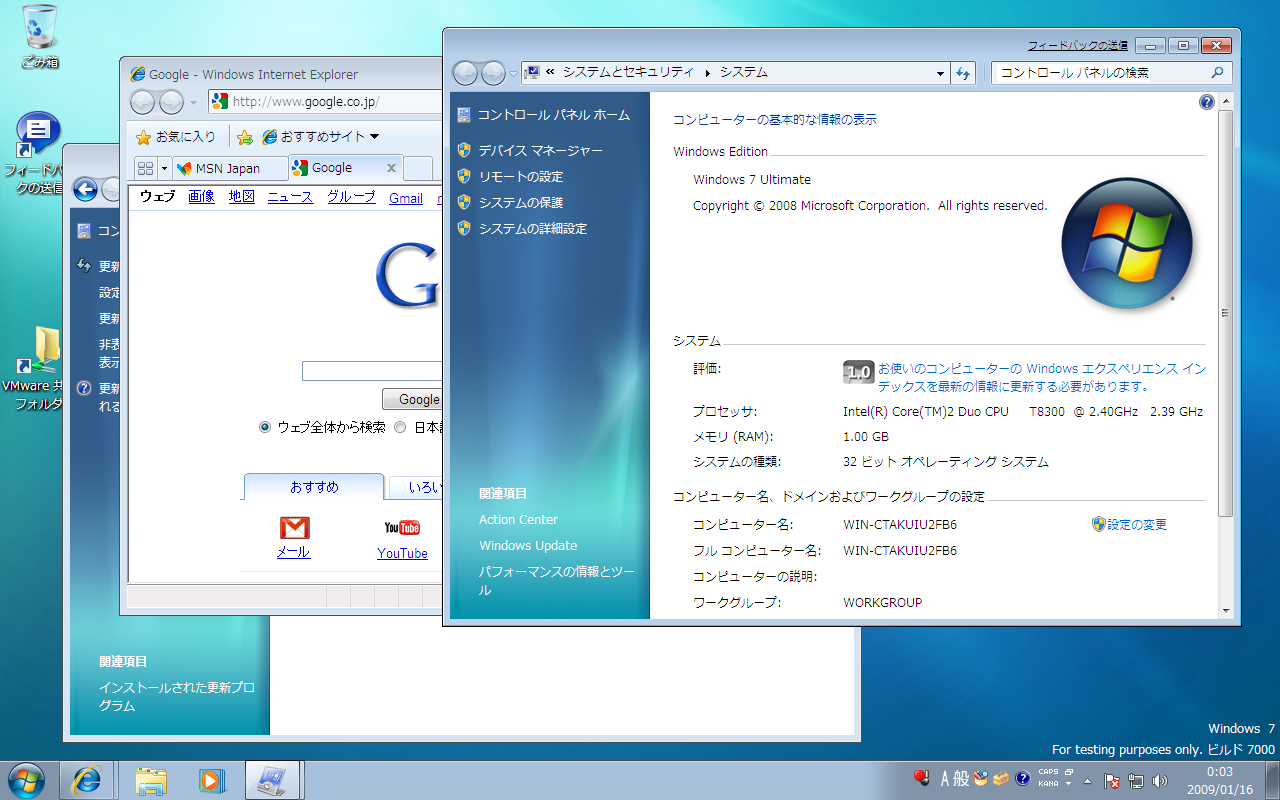Click IE Quick Tabs grid icon

[x=145, y=168]
